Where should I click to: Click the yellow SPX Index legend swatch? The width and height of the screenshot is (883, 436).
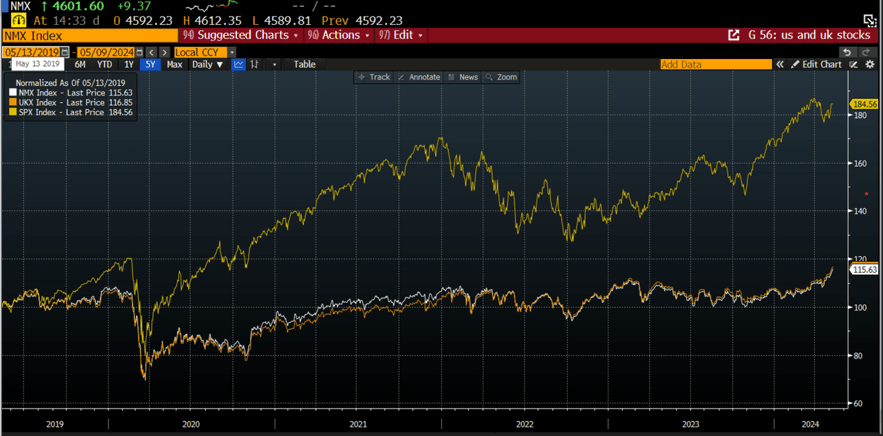point(13,112)
